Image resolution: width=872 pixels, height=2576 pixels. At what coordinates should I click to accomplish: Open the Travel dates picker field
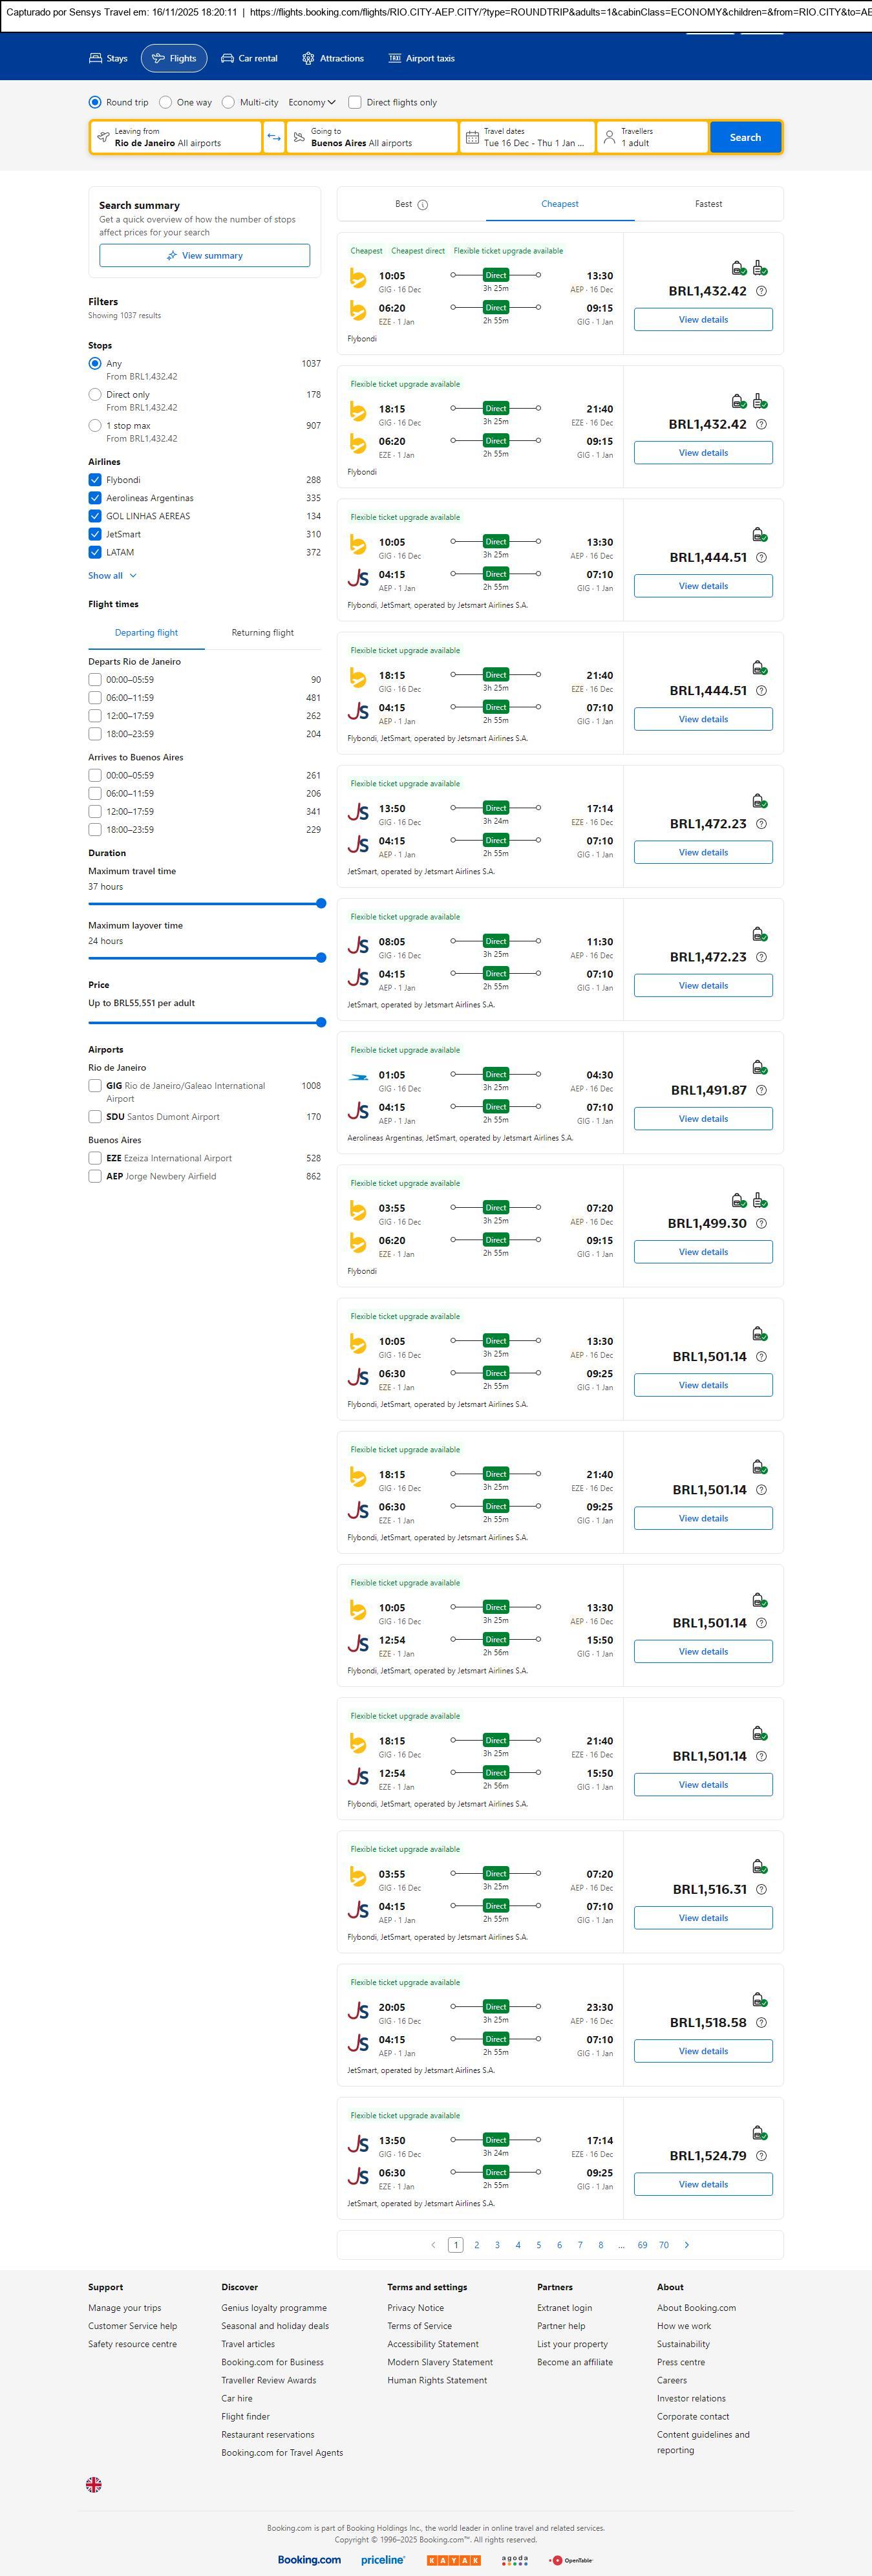pyautogui.click(x=527, y=137)
